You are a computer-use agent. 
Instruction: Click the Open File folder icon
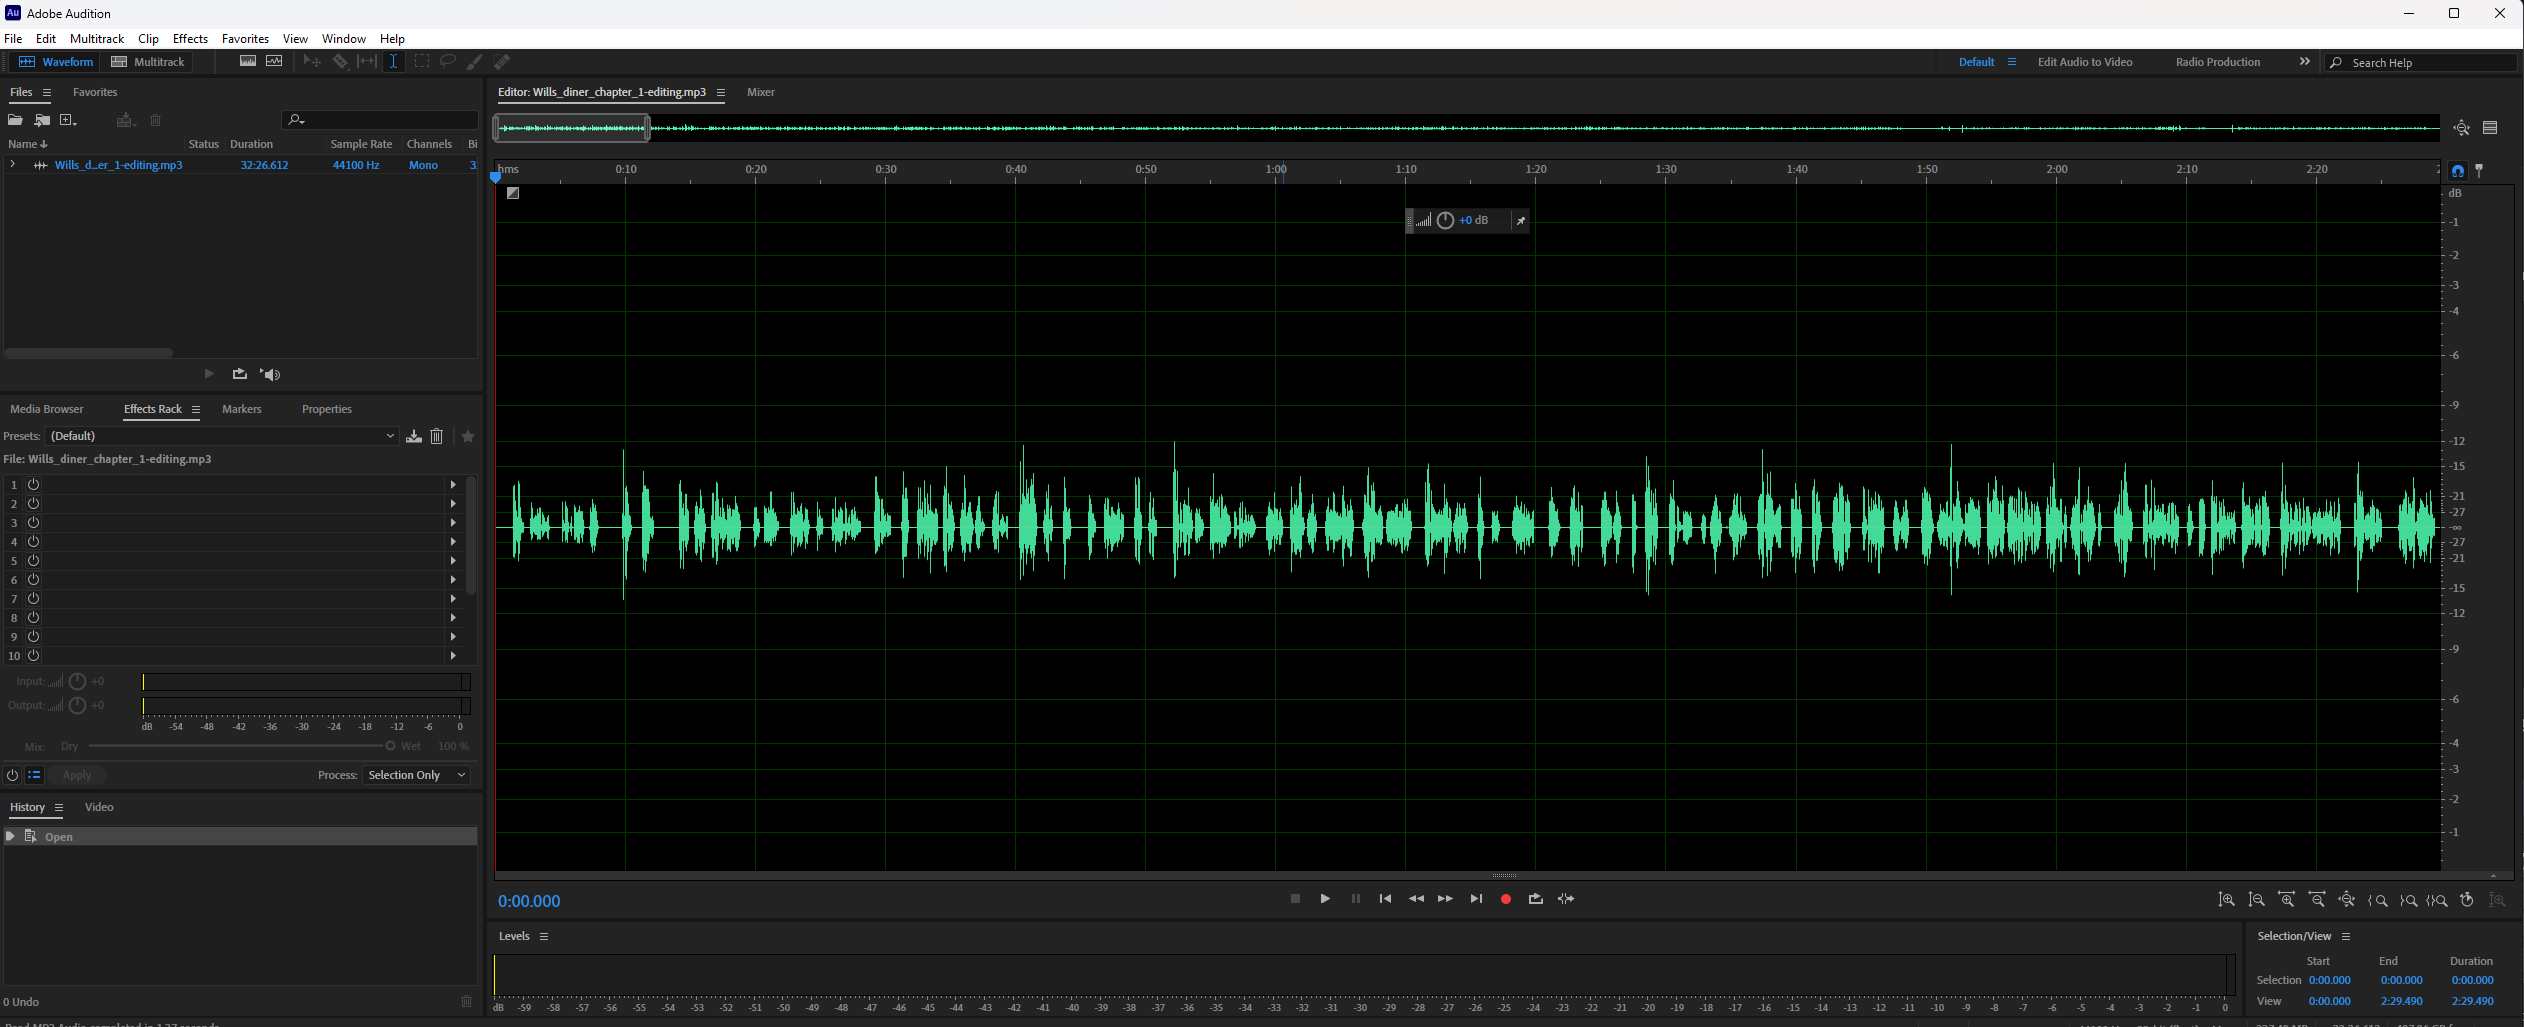(15, 120)
